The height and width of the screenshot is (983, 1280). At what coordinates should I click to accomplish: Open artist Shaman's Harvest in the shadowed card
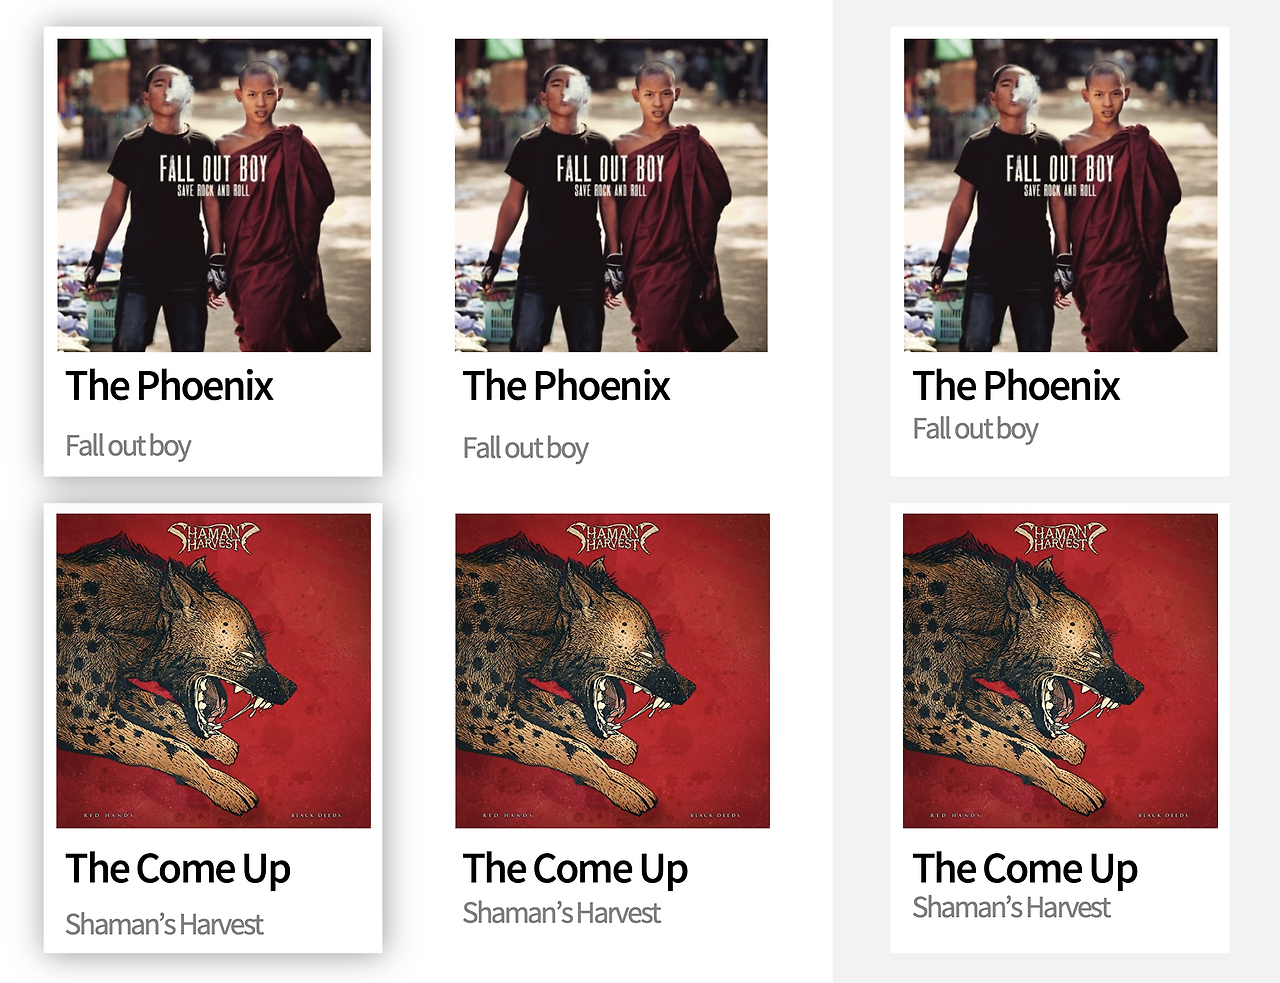[x=164, y=925]
